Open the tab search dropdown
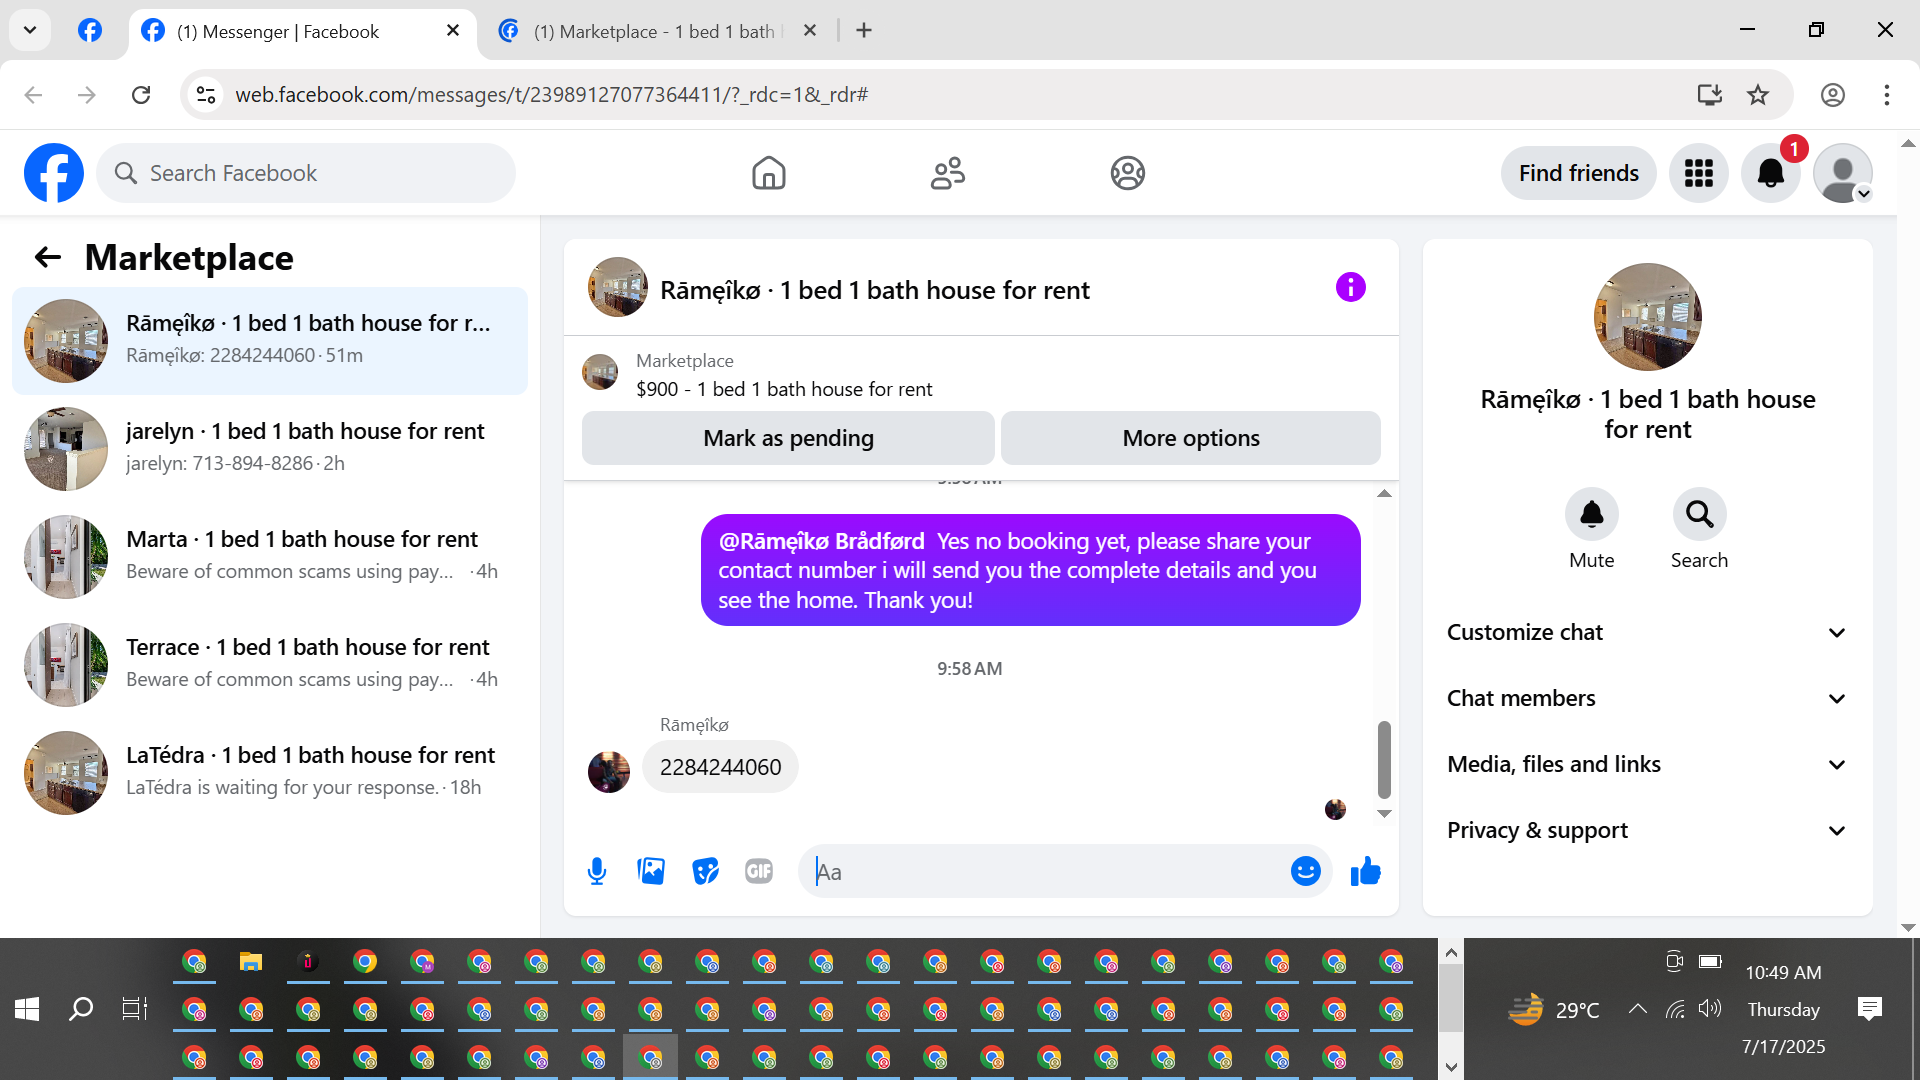The image size is (1920, 1080). [x=30, y=30]
